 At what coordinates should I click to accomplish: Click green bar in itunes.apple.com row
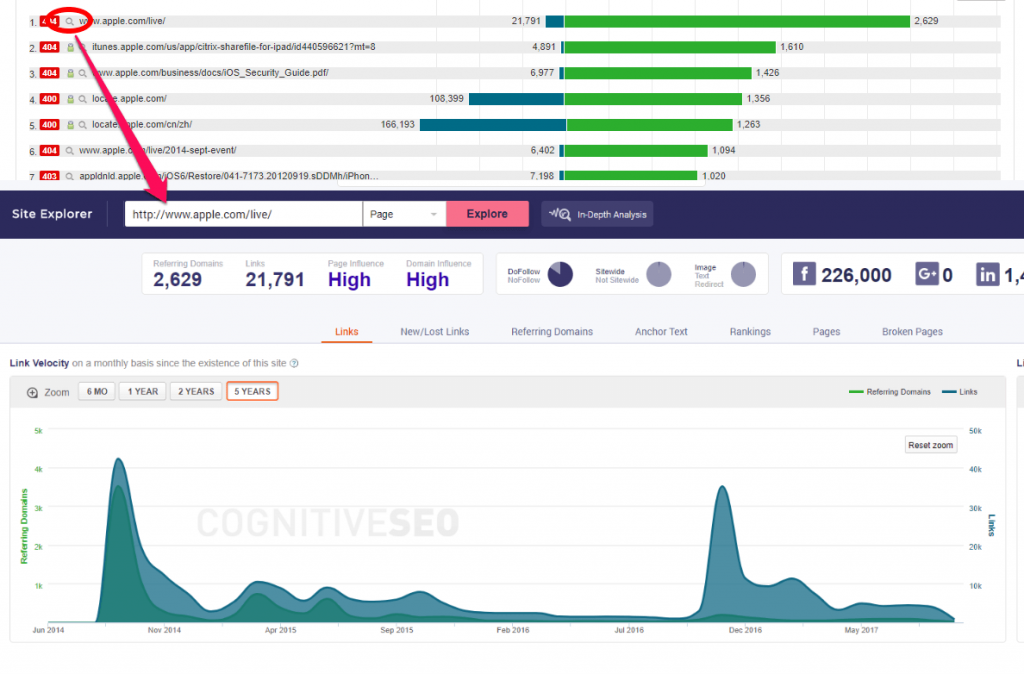coord(669,47)
